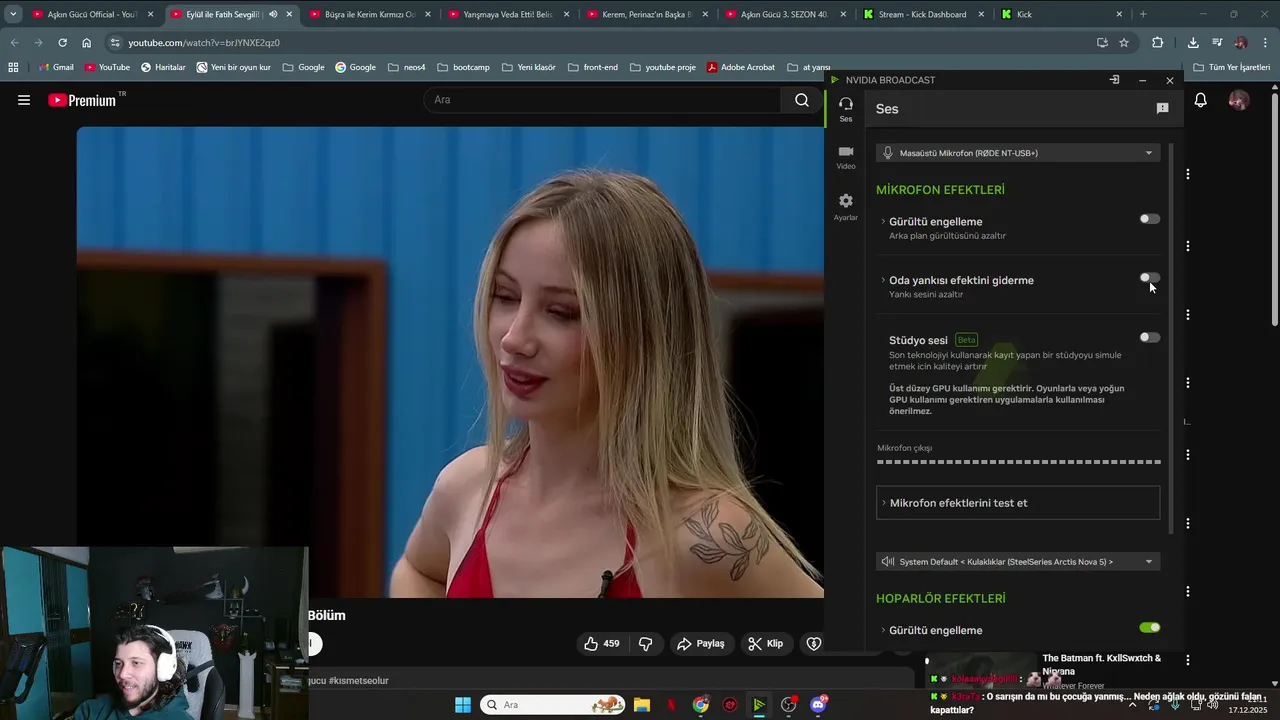Open the Adobe Acrobat bookmark

tap(741, 67)
